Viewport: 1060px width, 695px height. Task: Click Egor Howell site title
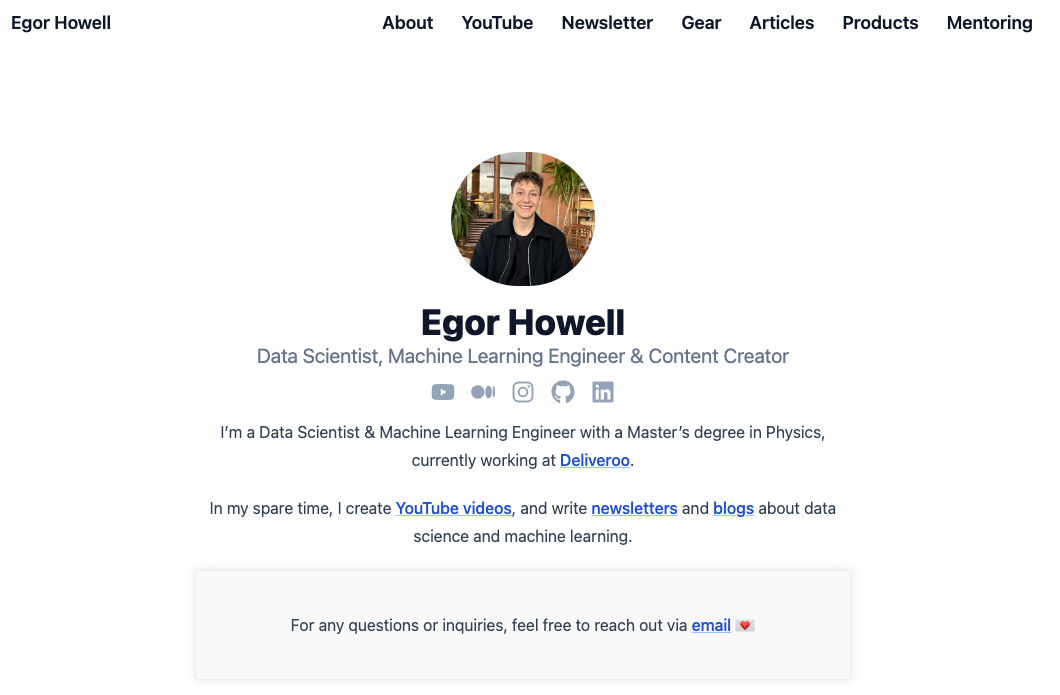pos(61,22)
